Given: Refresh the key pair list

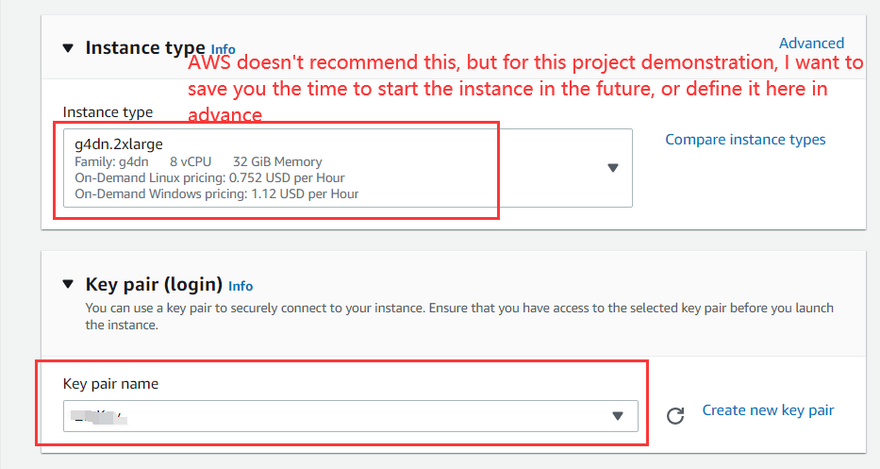Looking at the screenshot, I should (675, 415).
